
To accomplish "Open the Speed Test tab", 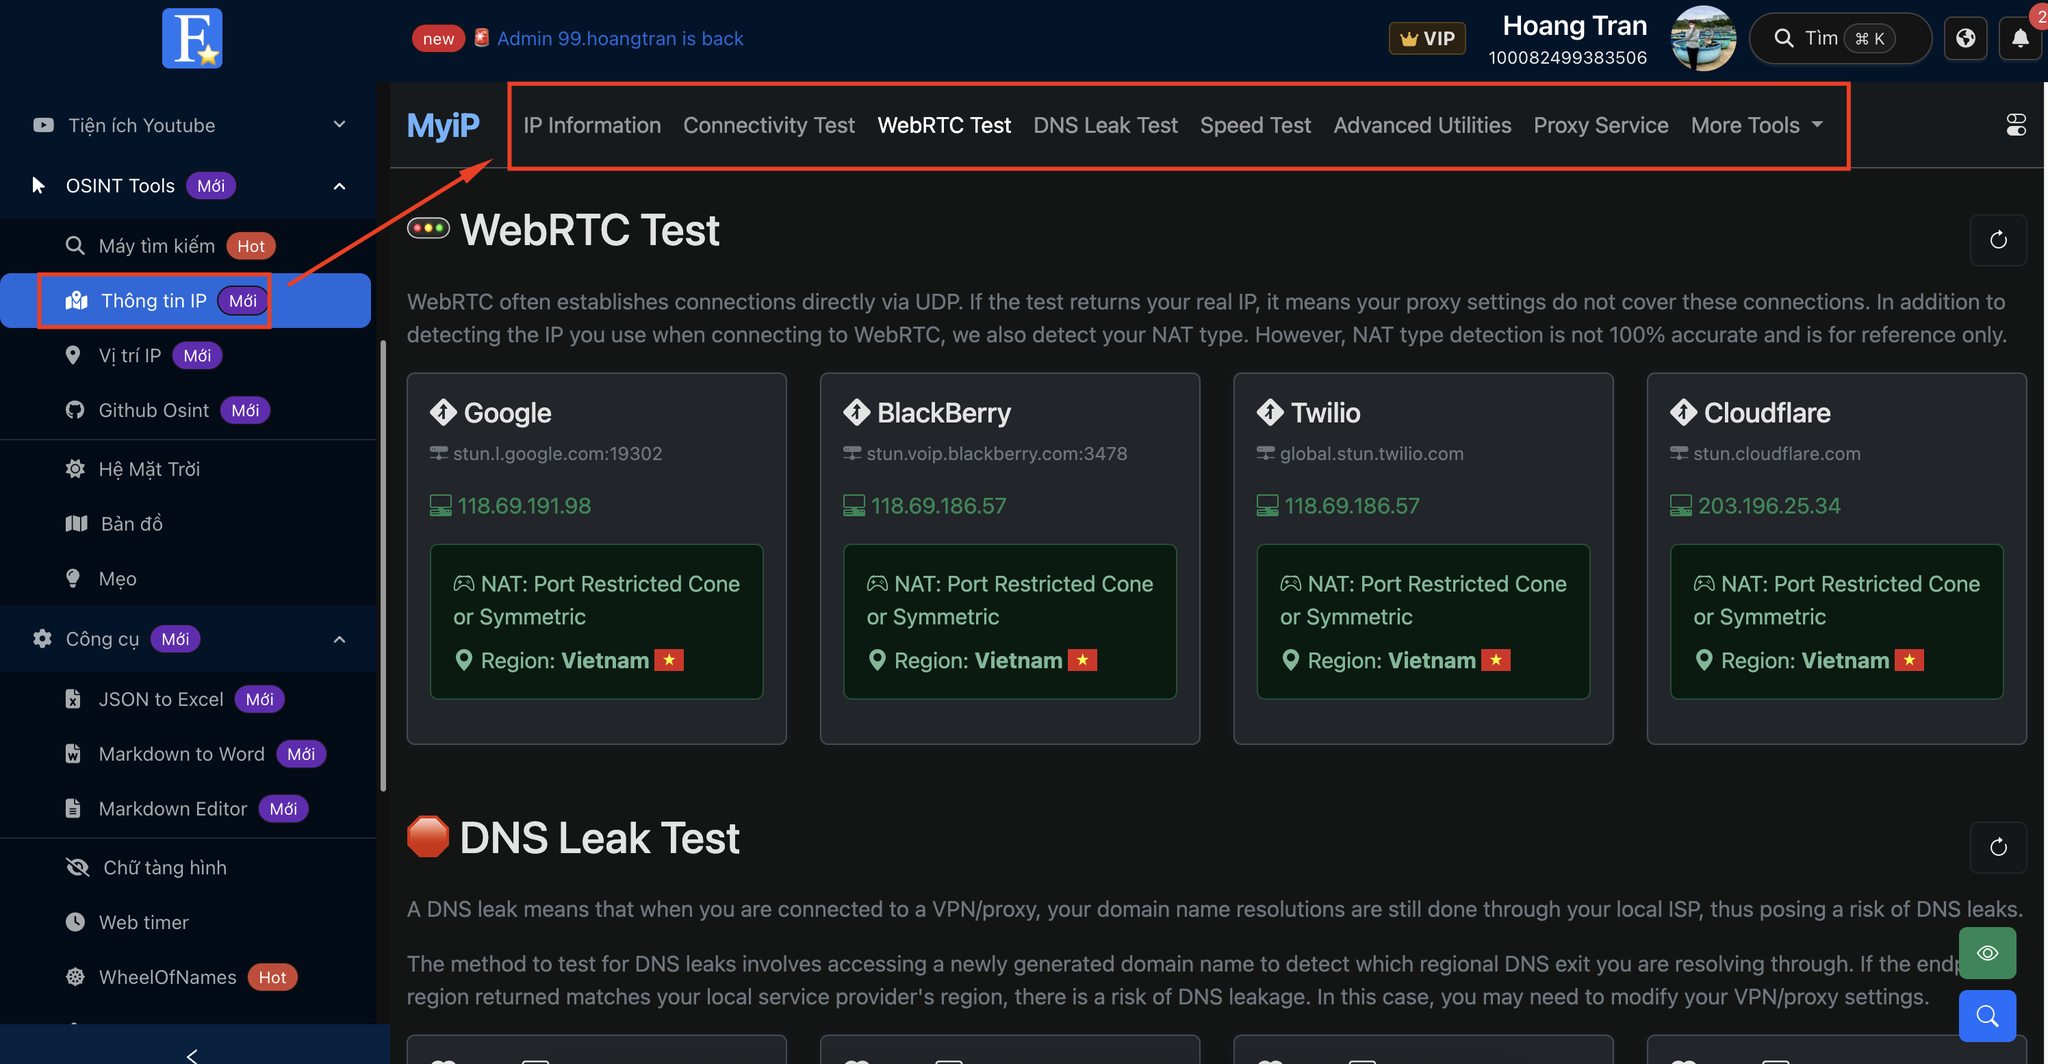I will click(1255, 125).
